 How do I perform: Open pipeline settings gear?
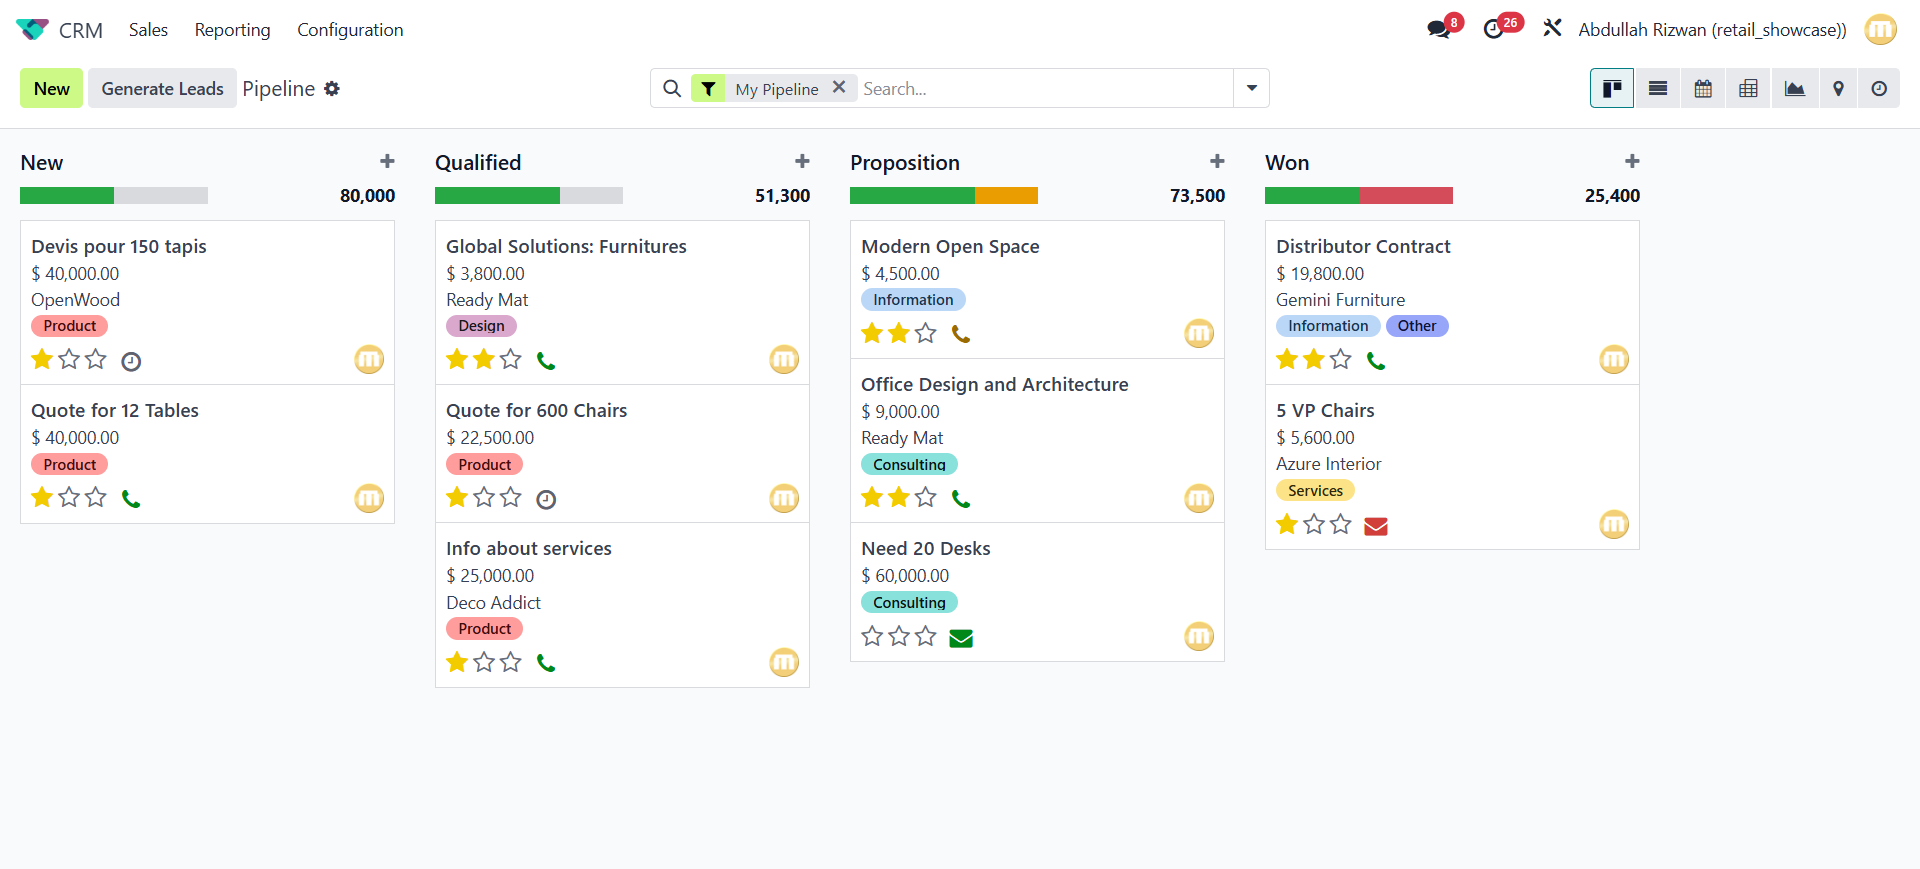coord(332,89)
